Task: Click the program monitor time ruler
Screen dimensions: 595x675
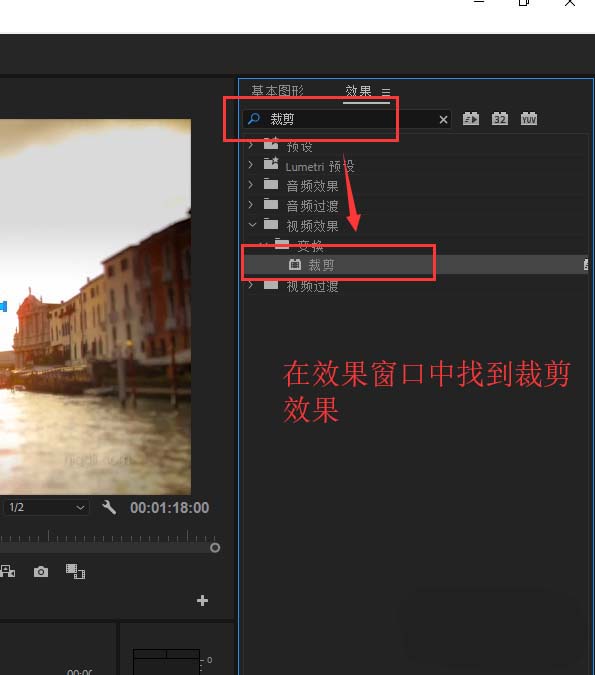Action: point(108,536)
